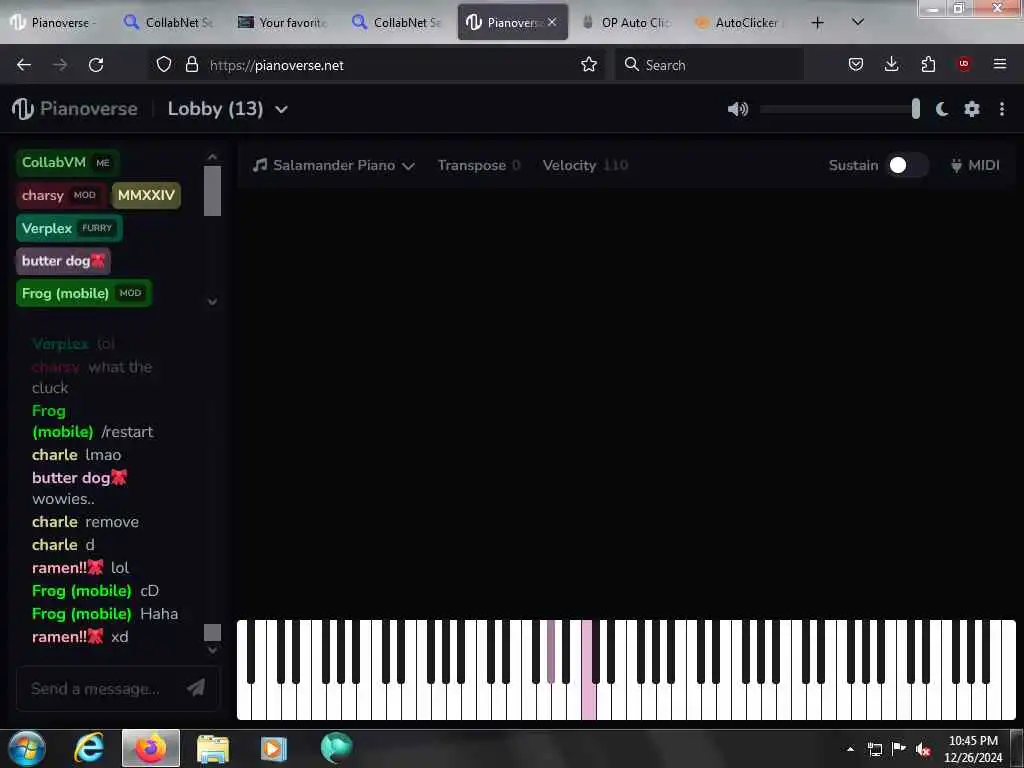Click the site padlock icon
The width and height of the screenshot is (1024, 768).
191,64
